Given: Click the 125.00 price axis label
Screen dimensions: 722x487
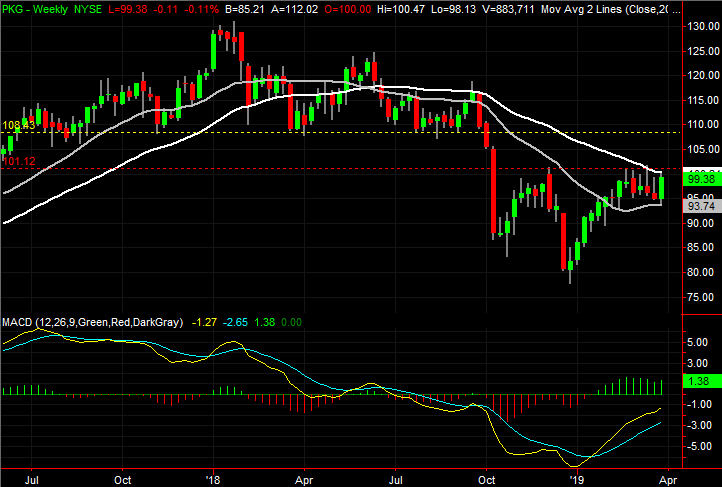Looking at the screenshot, I should tap(703, 51).
